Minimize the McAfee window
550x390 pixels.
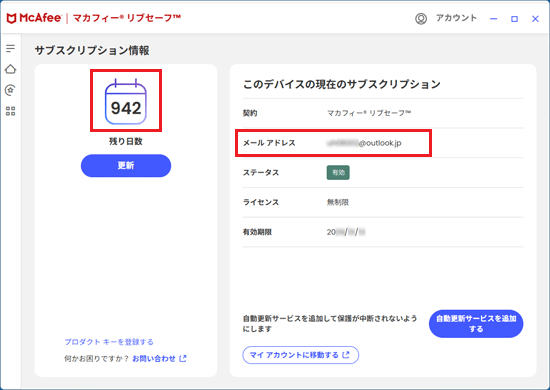click(494, 19)
